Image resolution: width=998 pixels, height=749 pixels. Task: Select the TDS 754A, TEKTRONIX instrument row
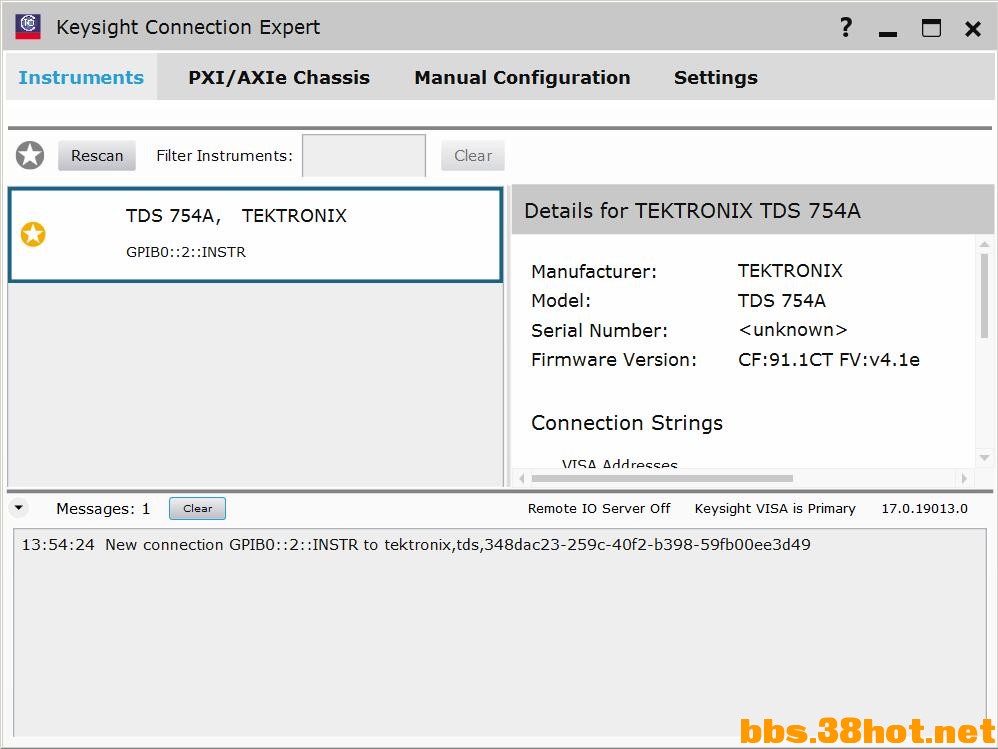(x=256, y=234)
